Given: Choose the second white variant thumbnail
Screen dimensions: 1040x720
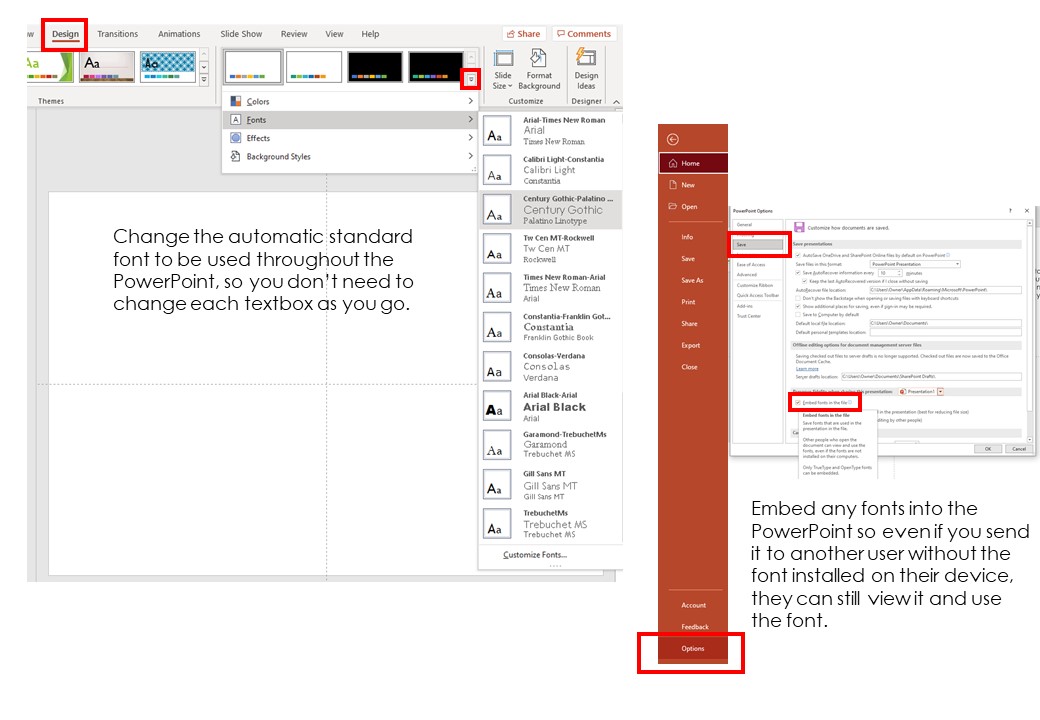Looking at the screenshot, I should coord(314,66).
